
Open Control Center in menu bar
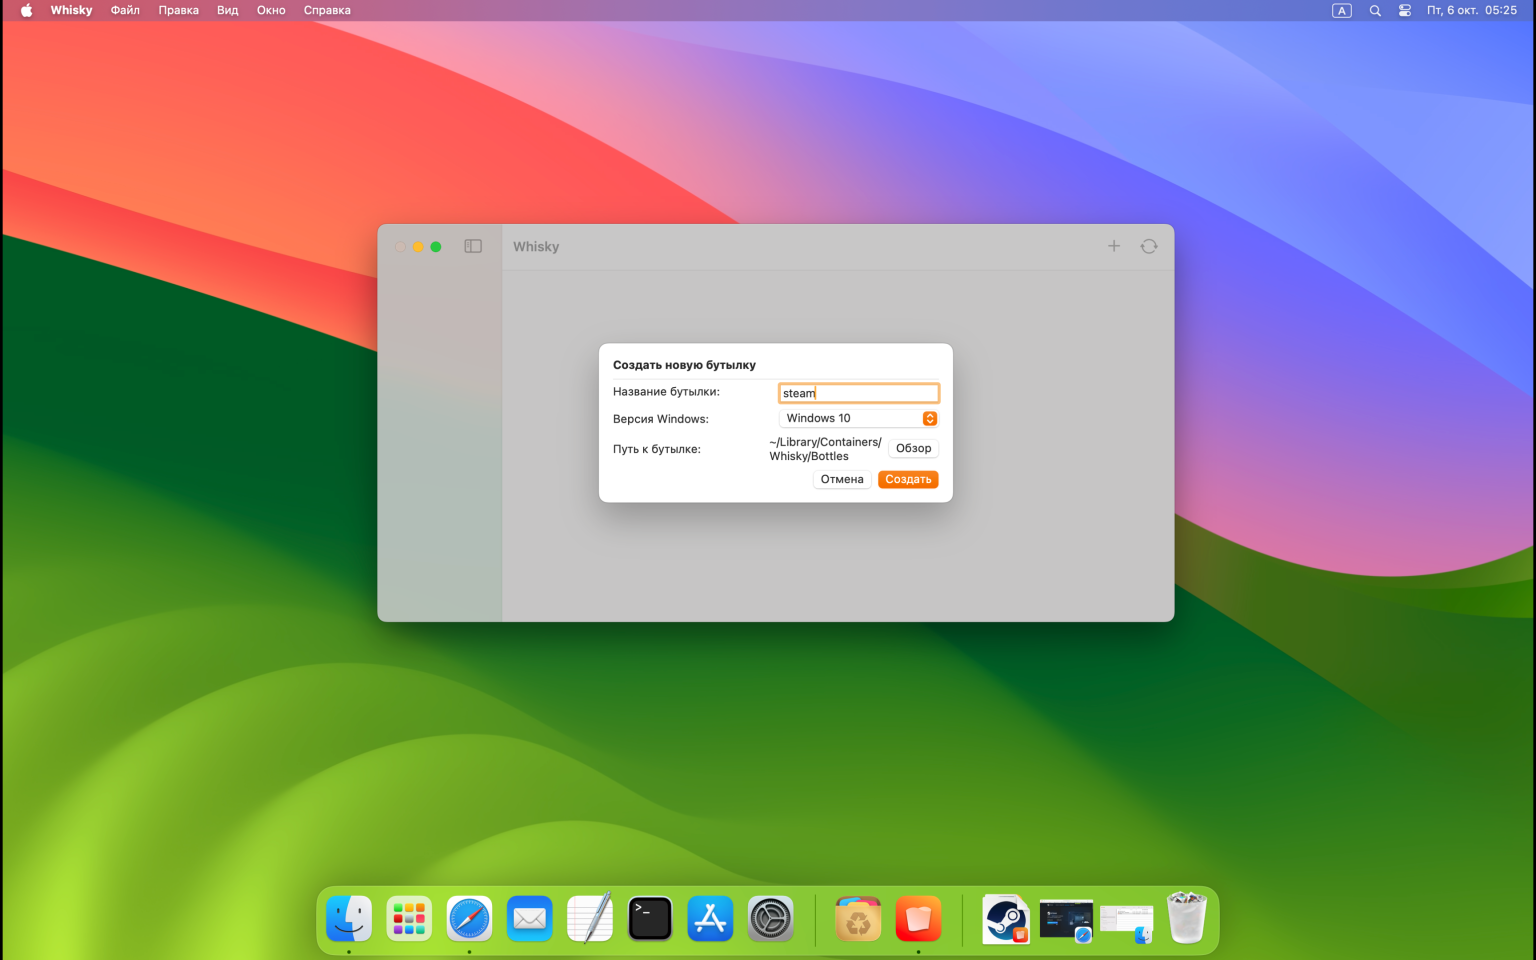[x=1405, y=10]
